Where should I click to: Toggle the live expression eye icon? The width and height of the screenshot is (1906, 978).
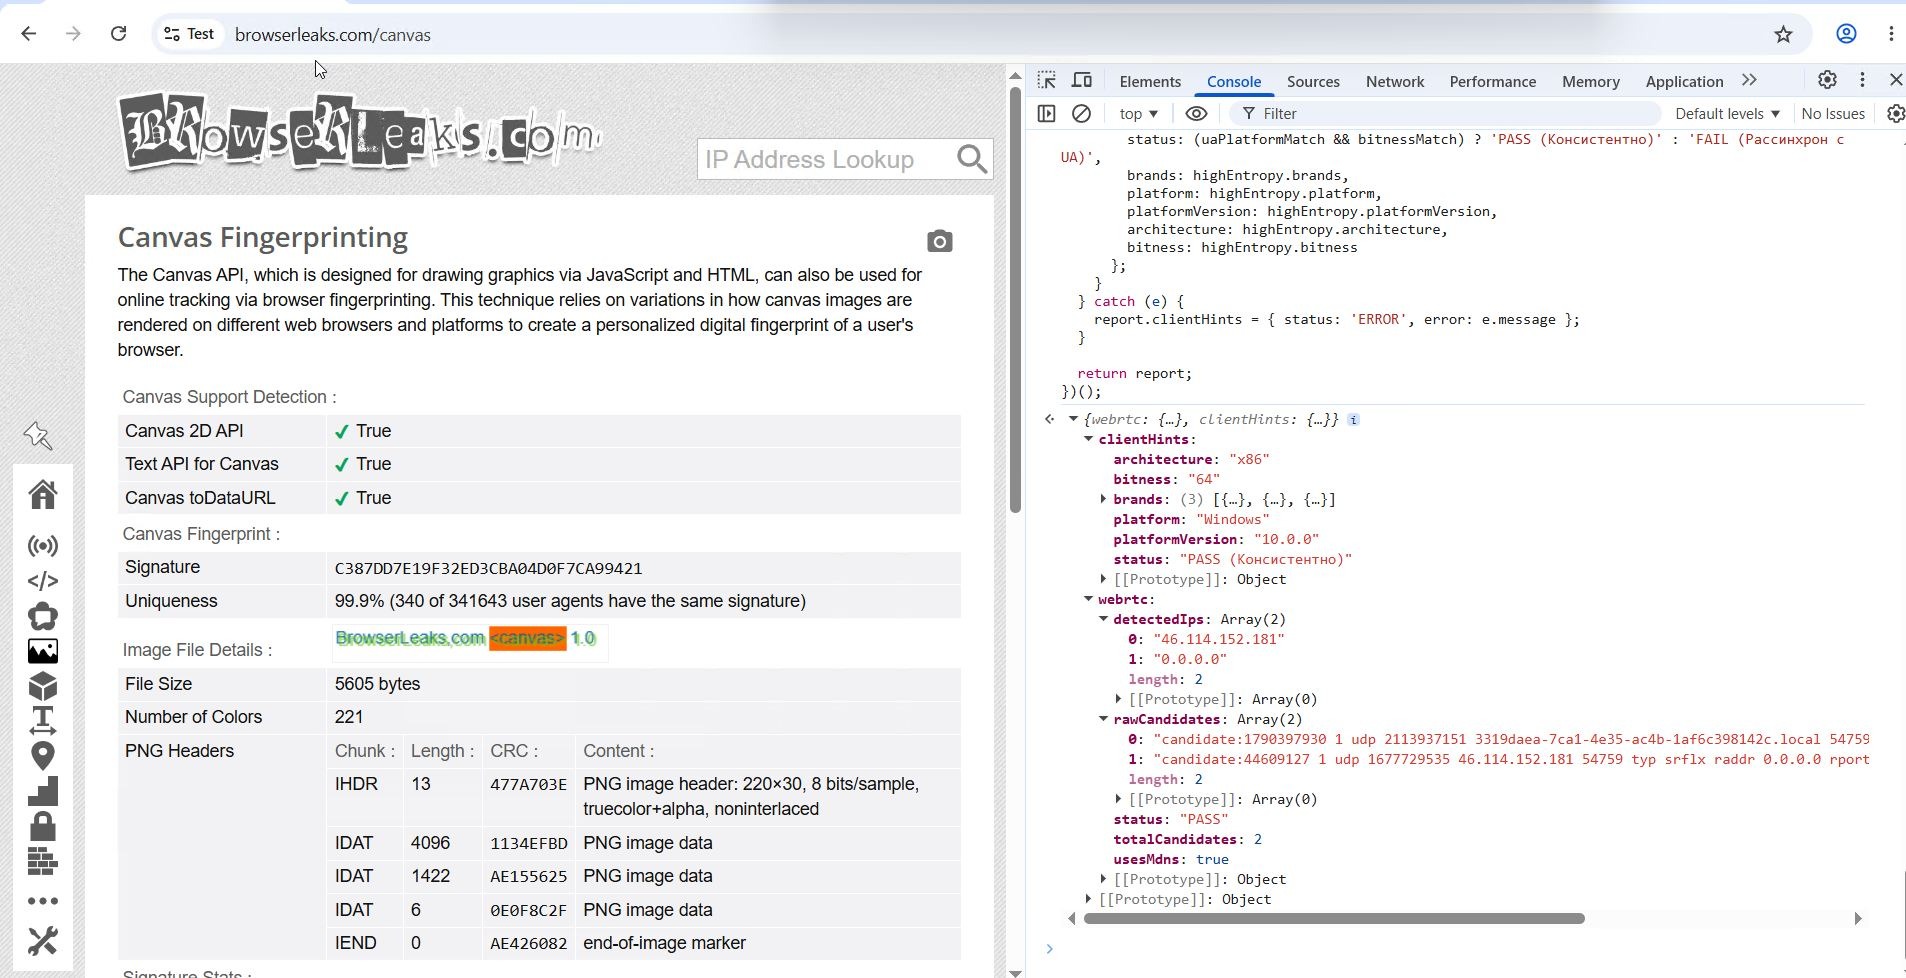1196,113
